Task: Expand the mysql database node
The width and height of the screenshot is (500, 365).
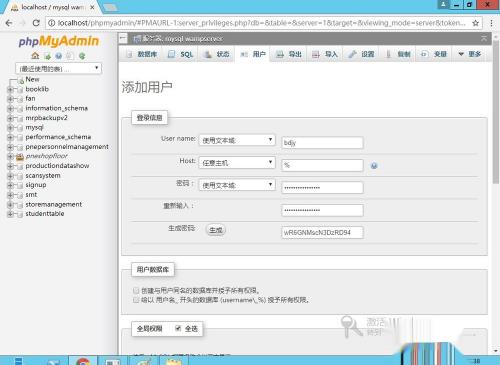Action: (10, 128)
